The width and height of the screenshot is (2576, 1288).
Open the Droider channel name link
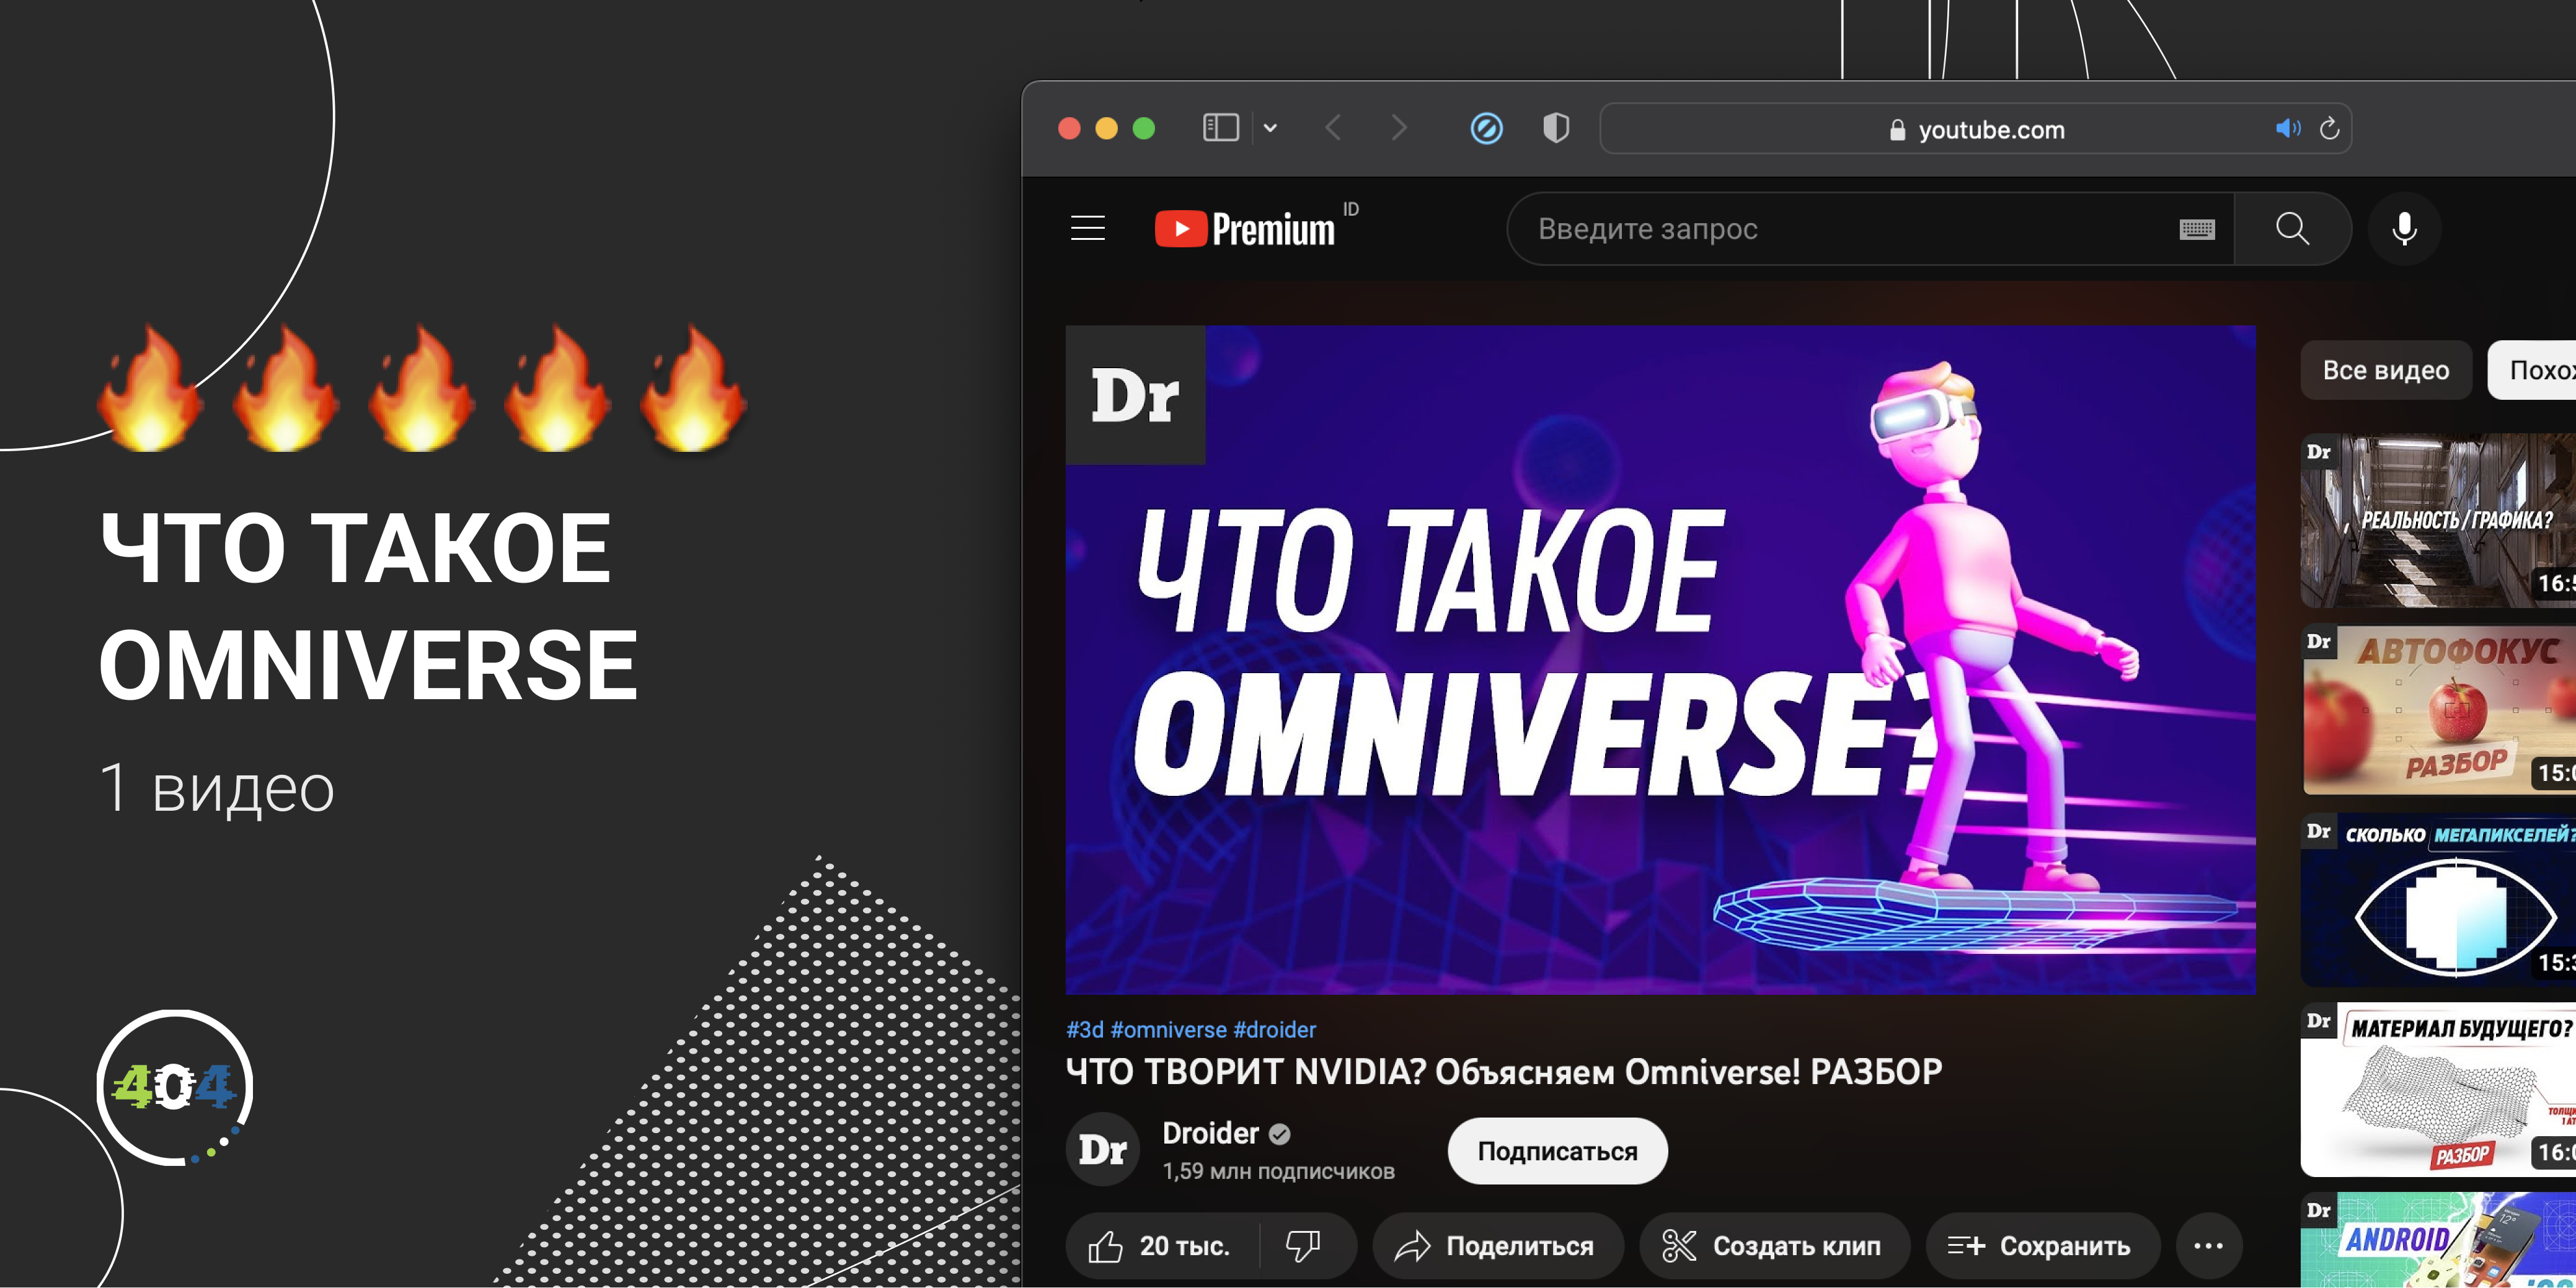(1210, 1133)
